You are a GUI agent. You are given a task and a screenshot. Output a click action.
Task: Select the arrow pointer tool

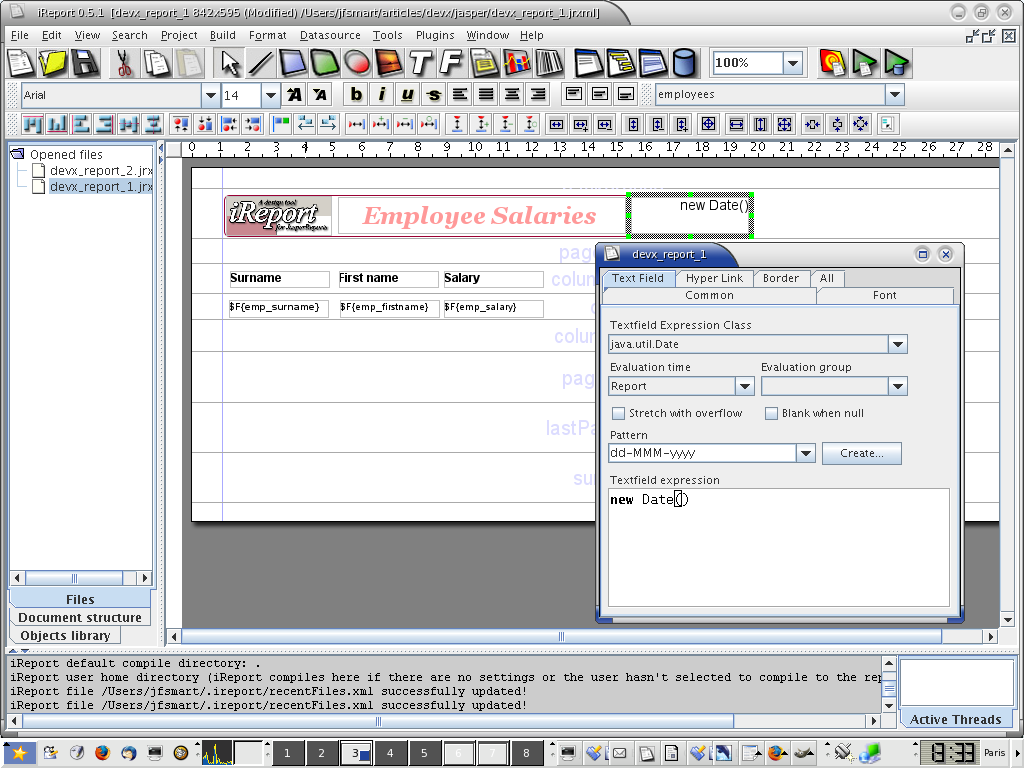229,63
